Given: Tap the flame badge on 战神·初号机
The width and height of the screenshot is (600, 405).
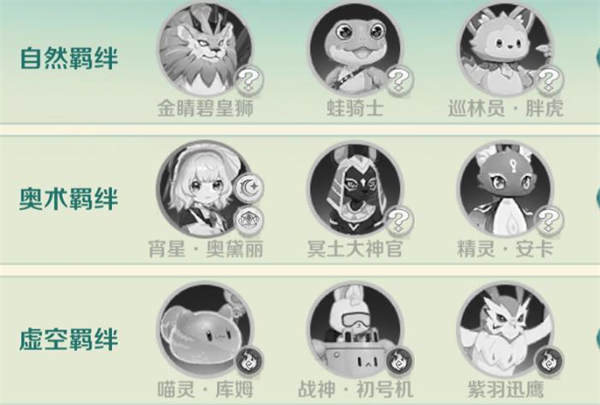Looking at the screenshot, I should pyautogui.click(x=399, y=361).
